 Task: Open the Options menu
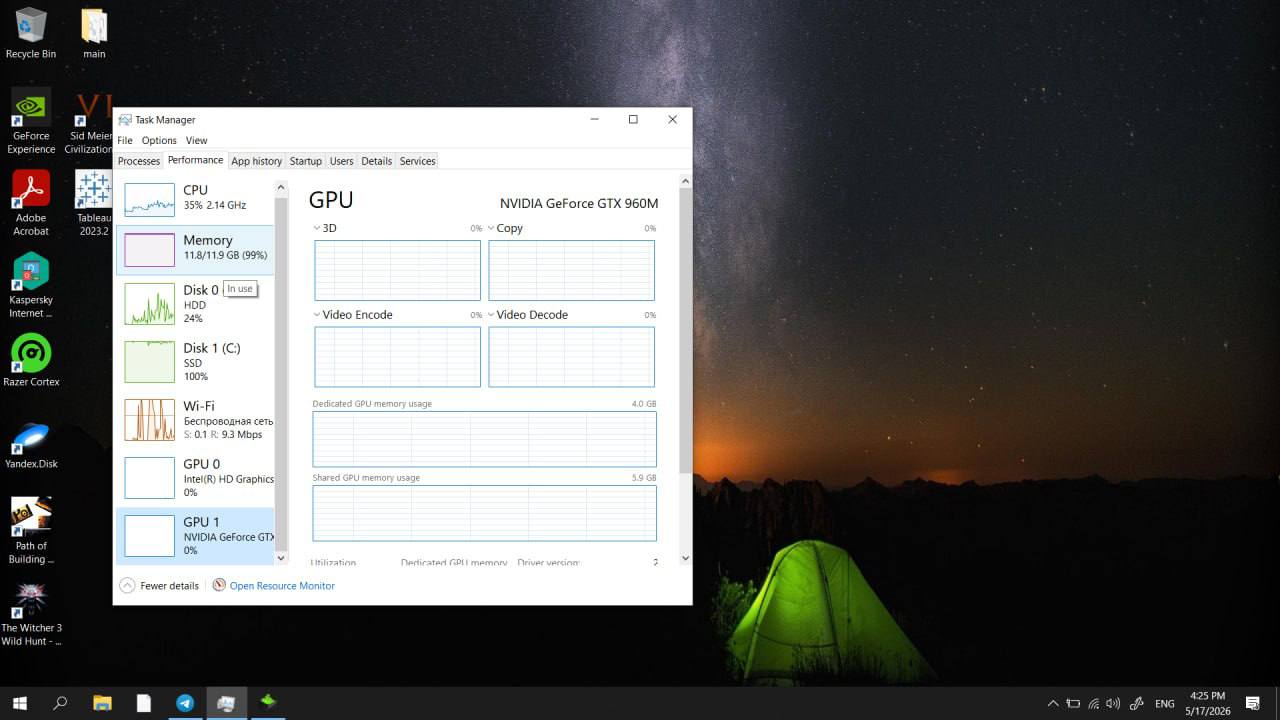coord(159,140)
